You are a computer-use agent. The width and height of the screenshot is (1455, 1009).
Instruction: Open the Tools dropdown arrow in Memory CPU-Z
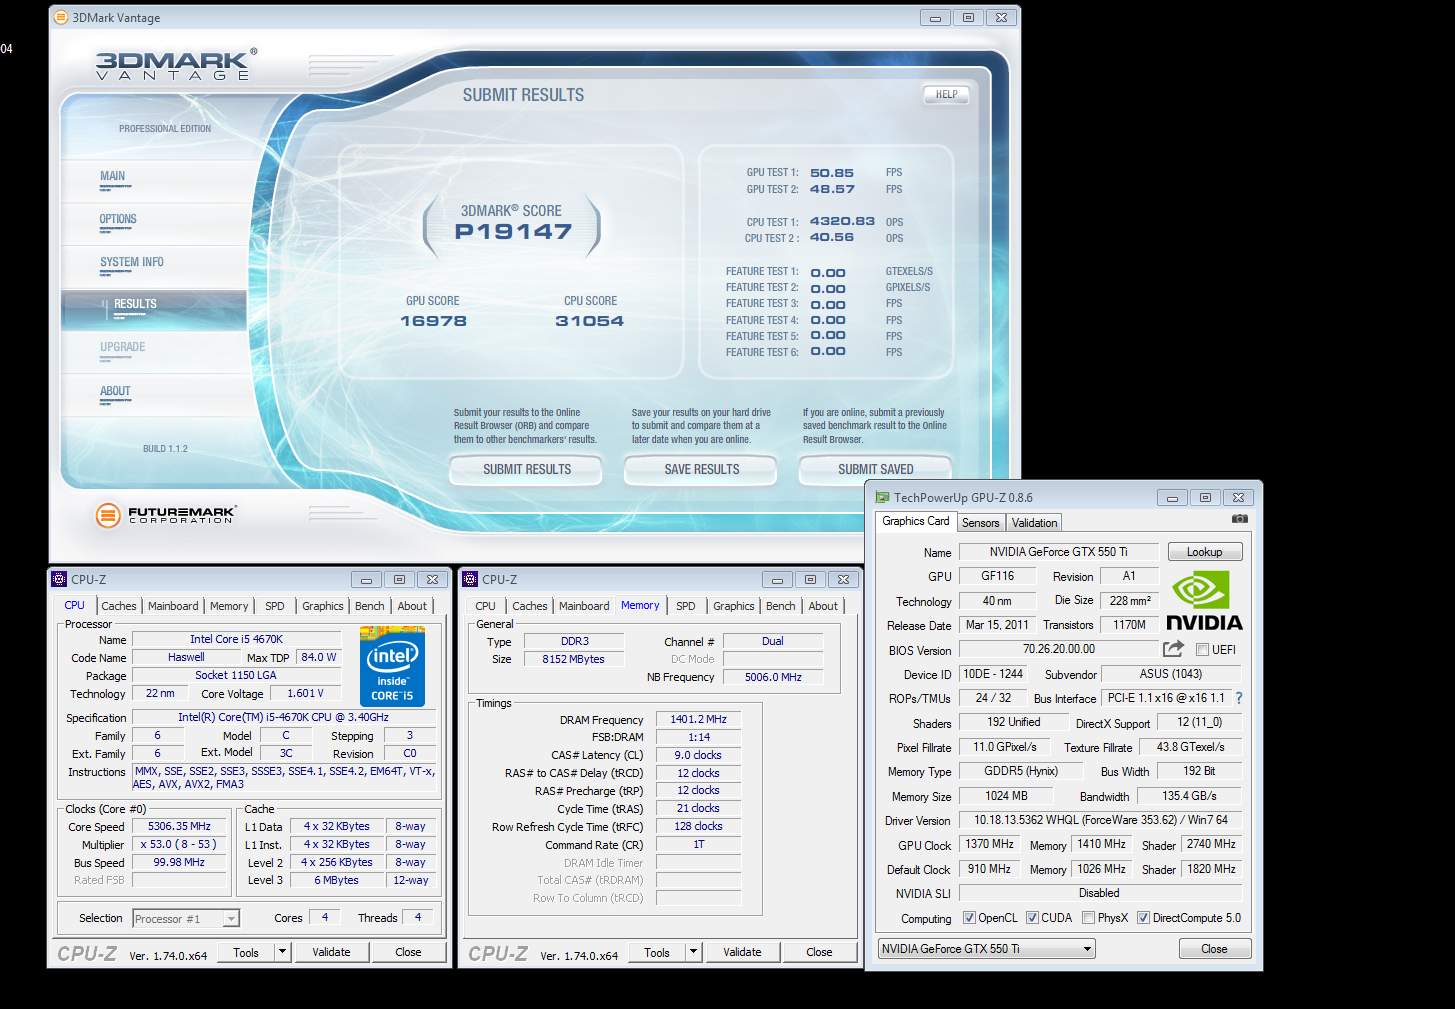click(x=693, y=952)
